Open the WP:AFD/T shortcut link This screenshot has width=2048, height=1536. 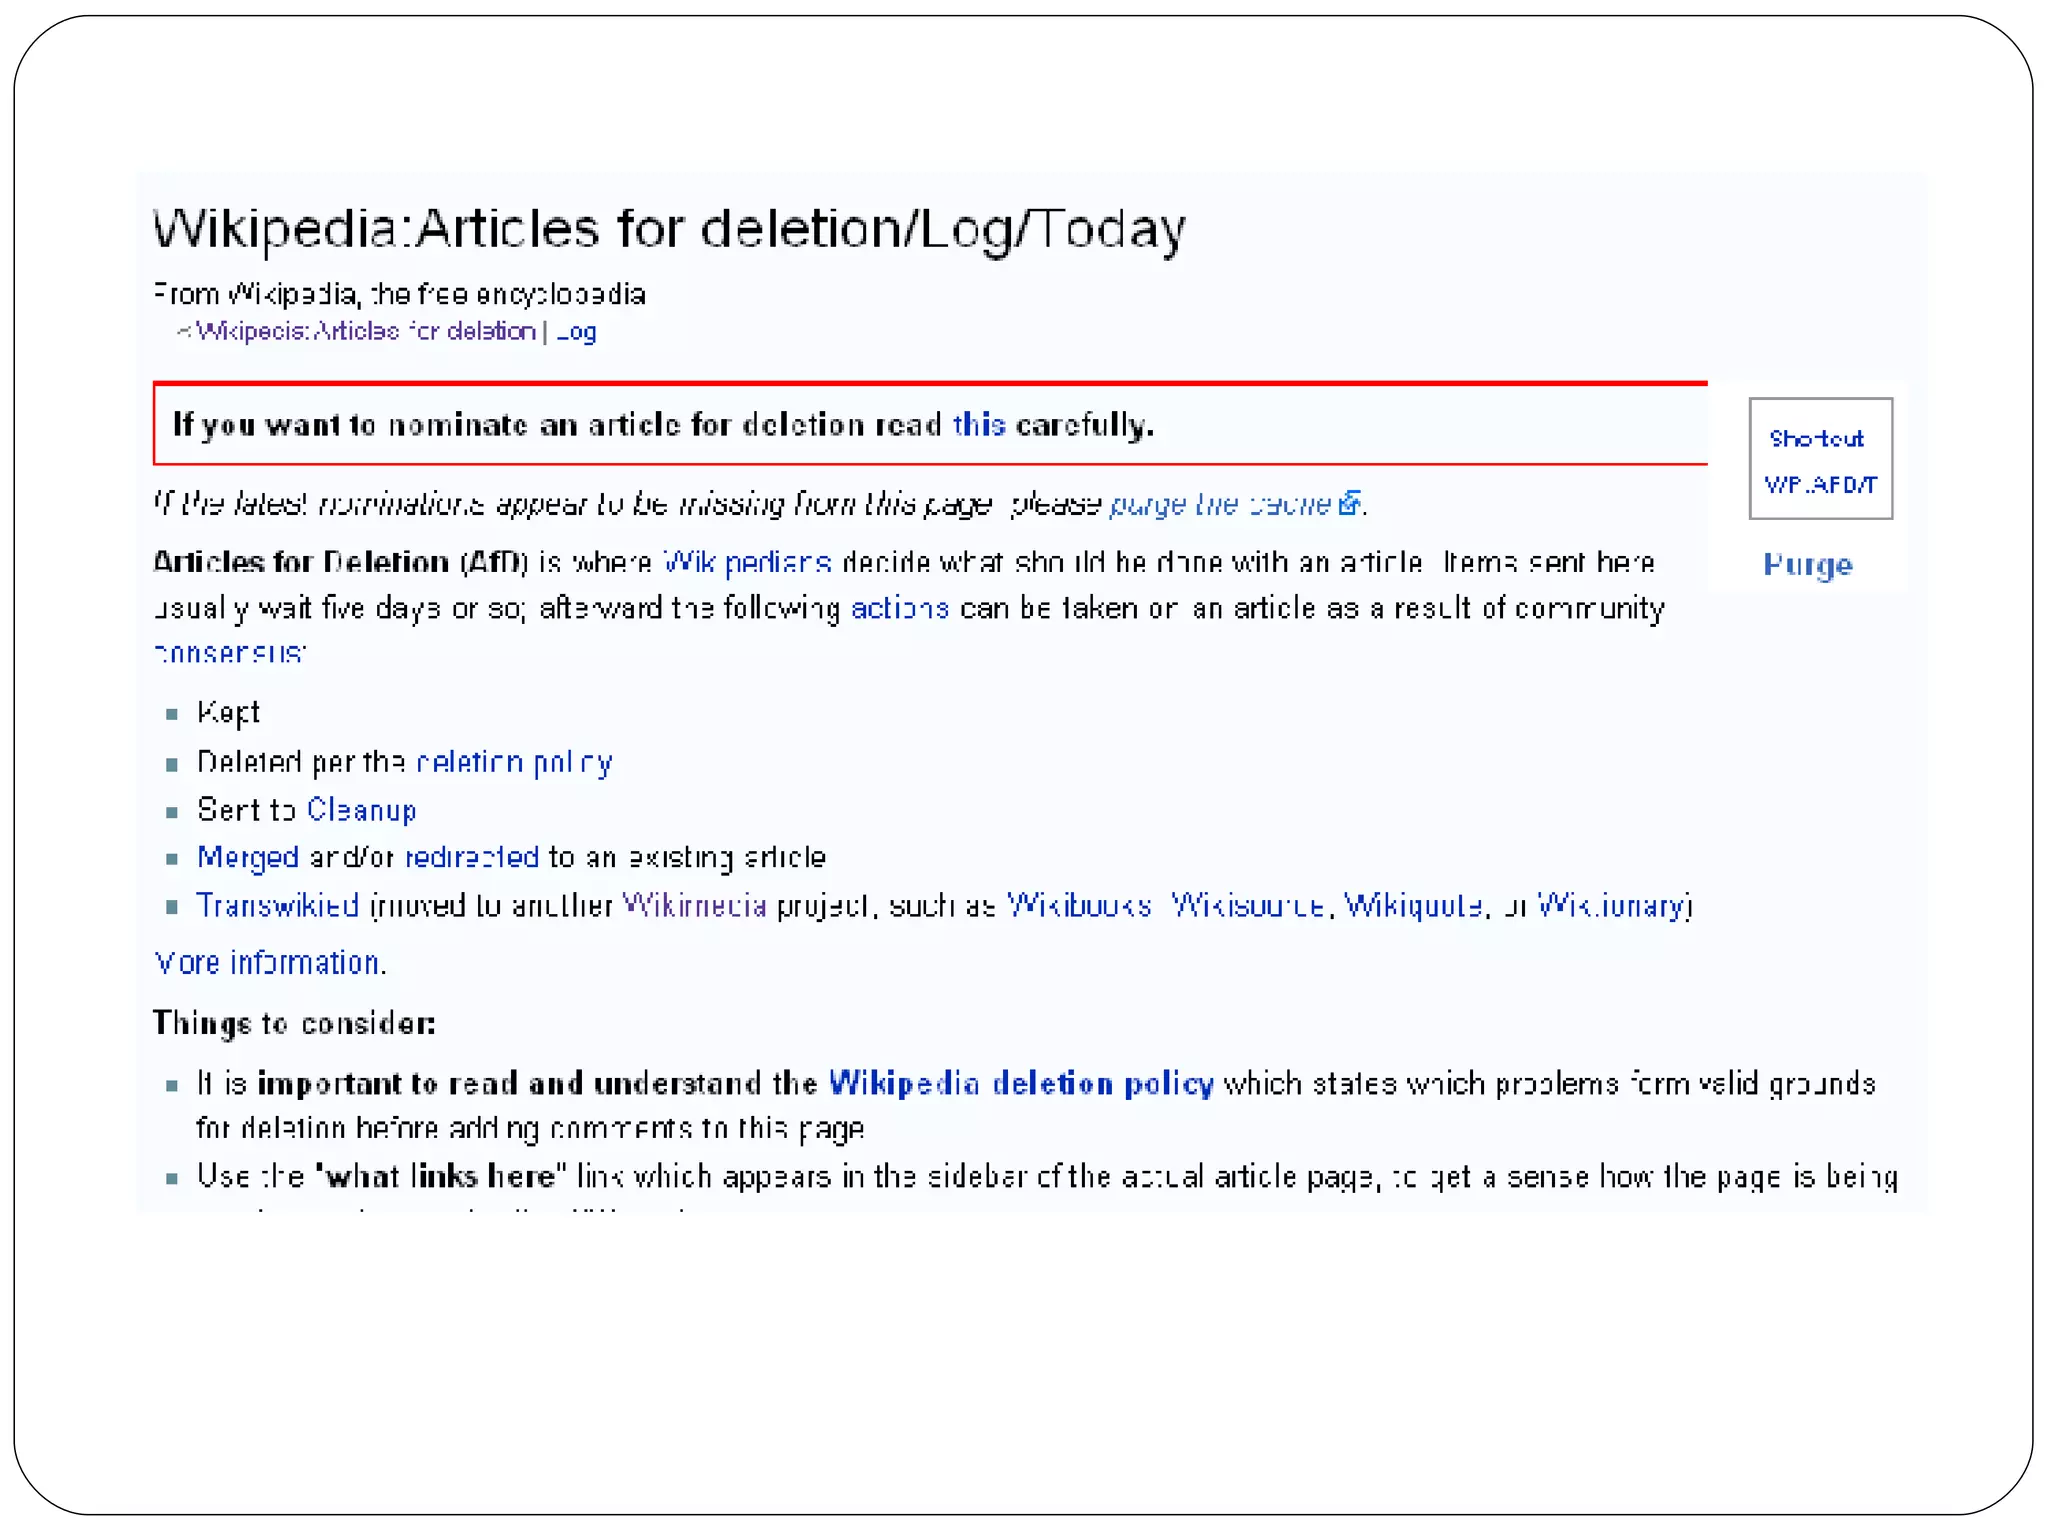coord(1820,485)
